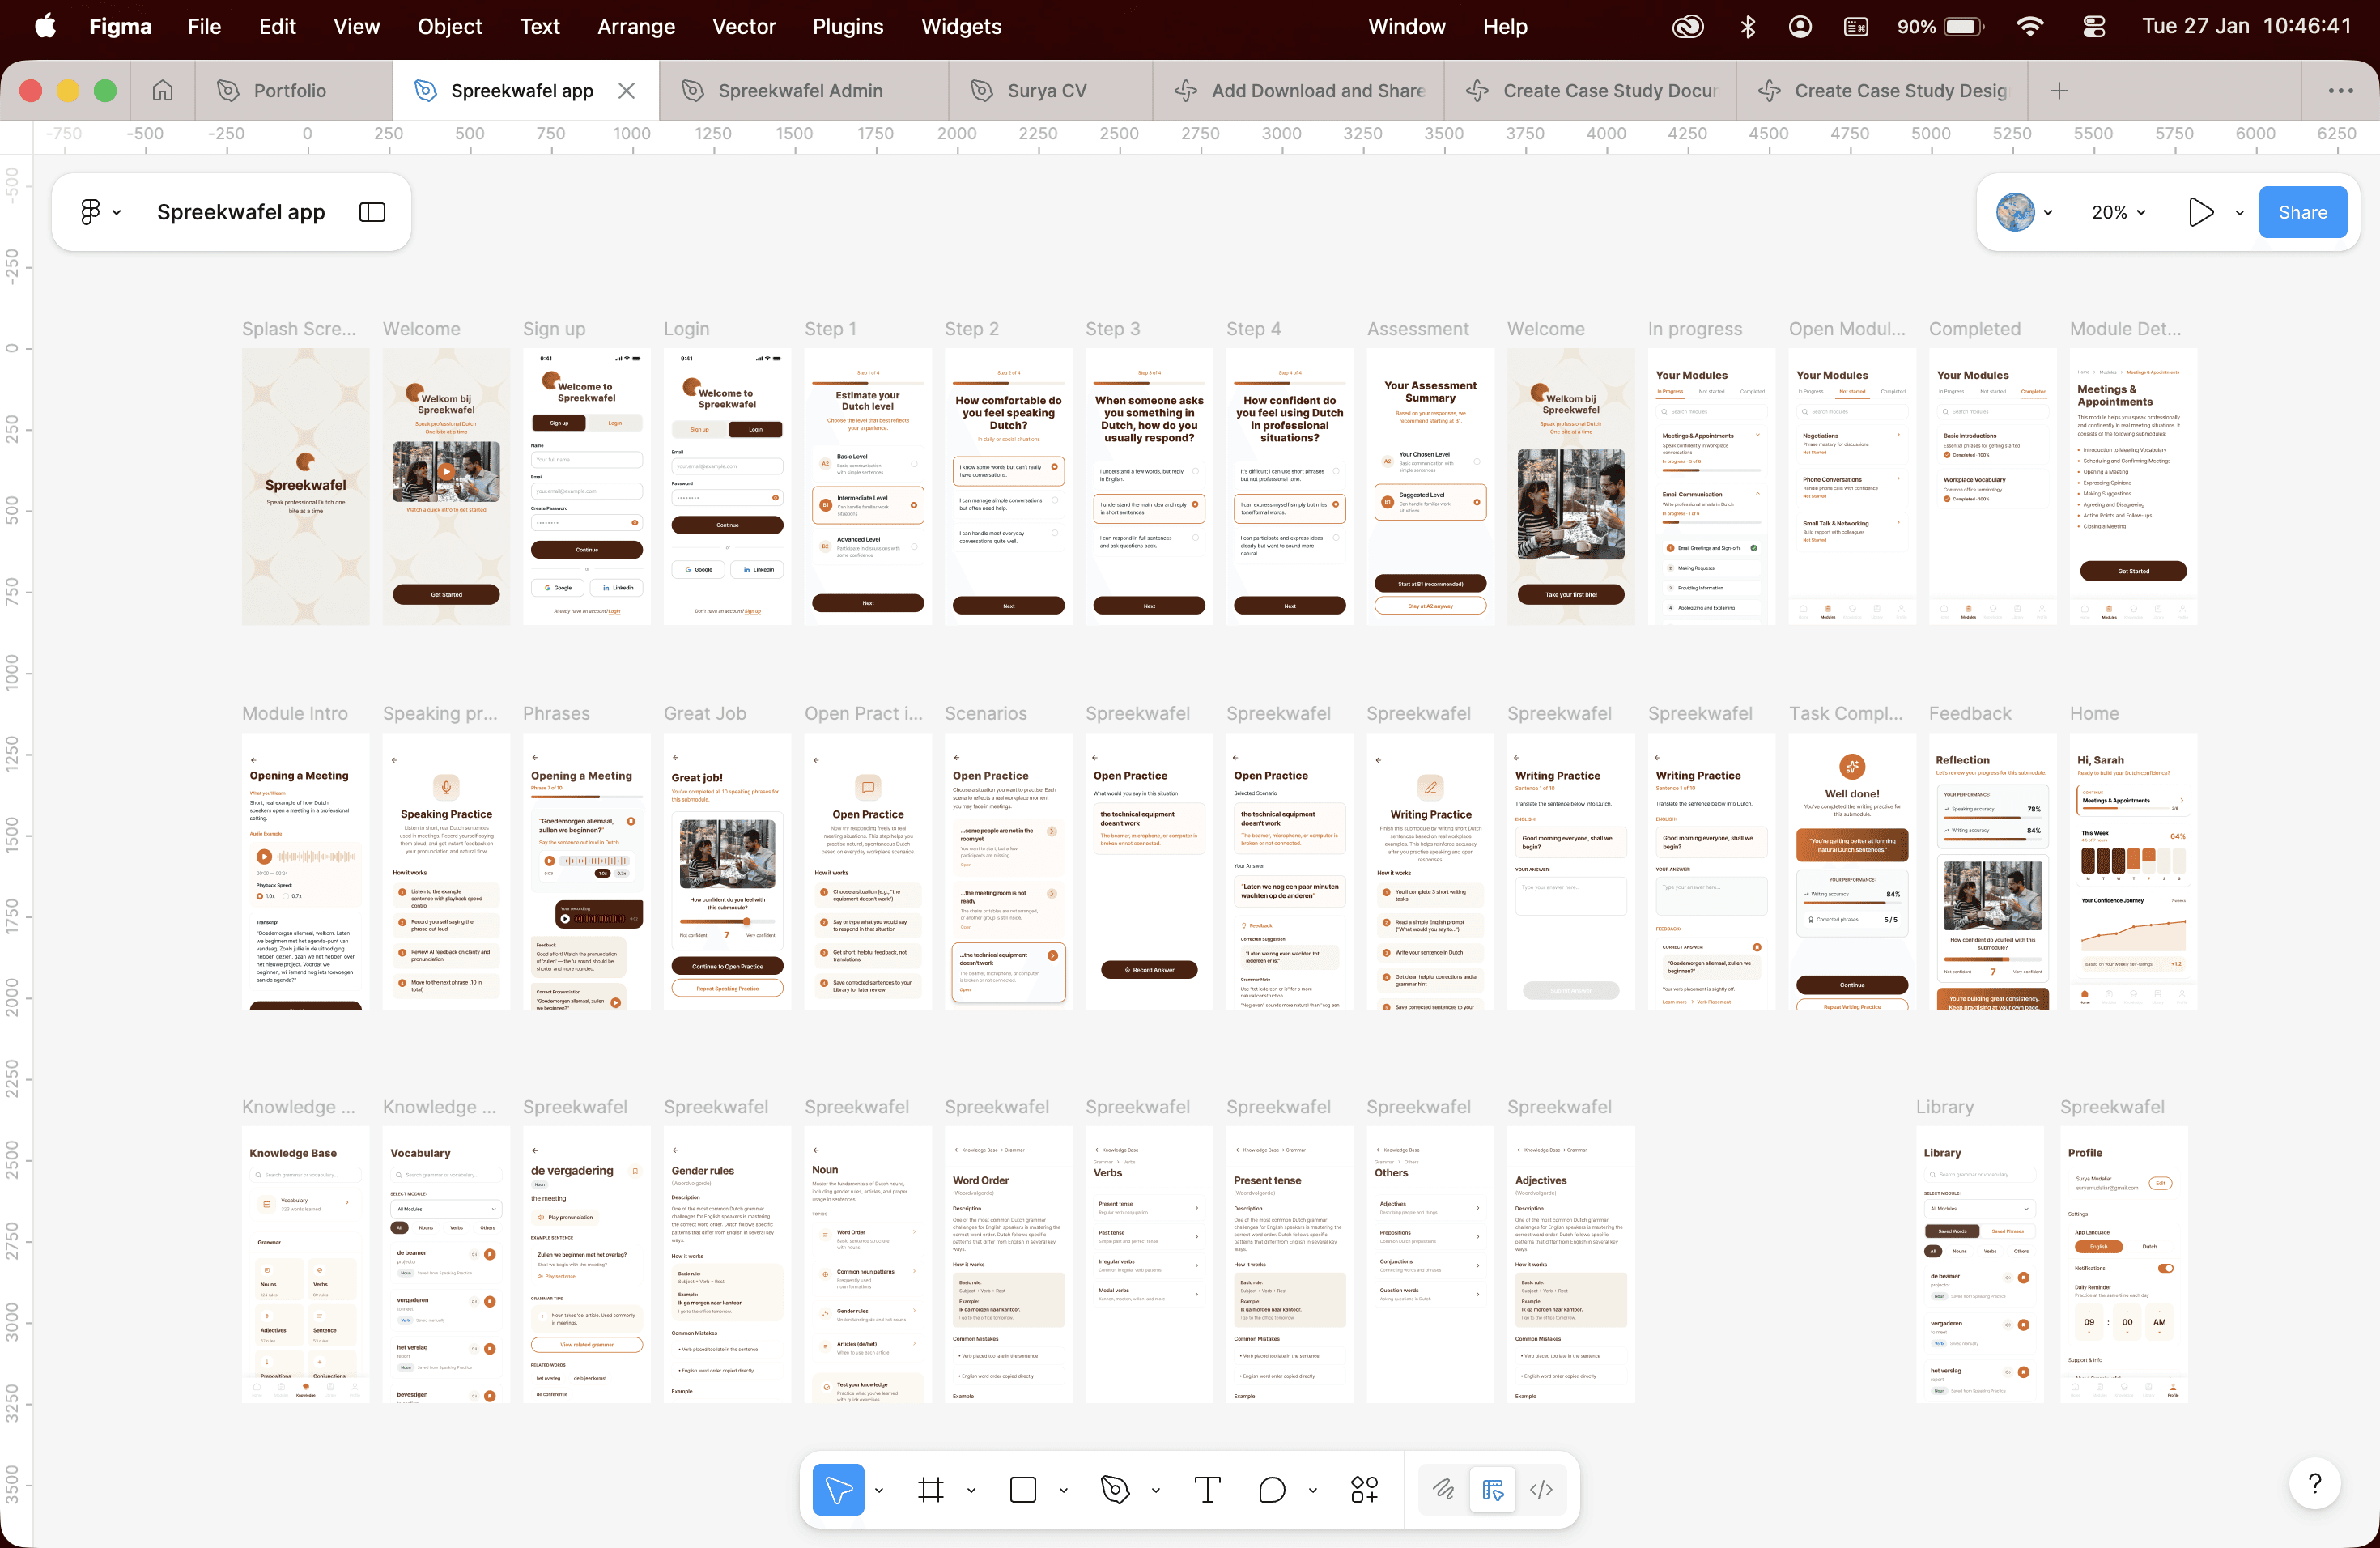This screenshot has height=1548, width=2380.
Task: Select the Frame tool
Action: pos(930,1490)
